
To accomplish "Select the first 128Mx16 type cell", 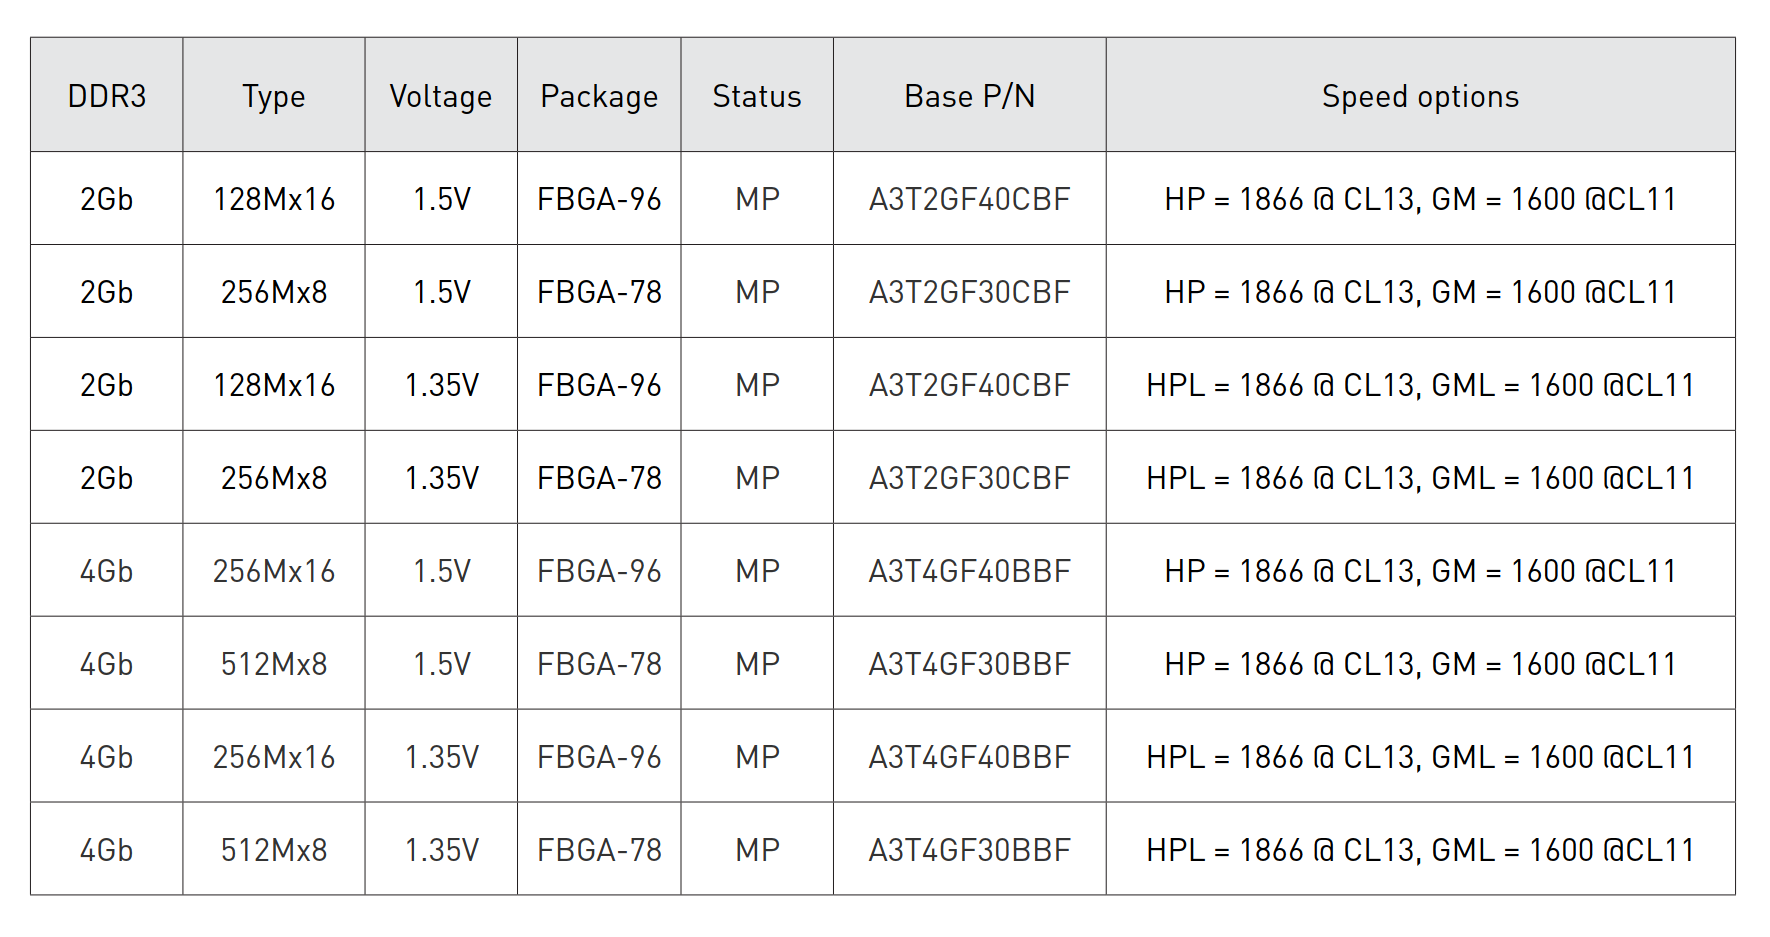I will pyautogui.click(x=274, y=199).
